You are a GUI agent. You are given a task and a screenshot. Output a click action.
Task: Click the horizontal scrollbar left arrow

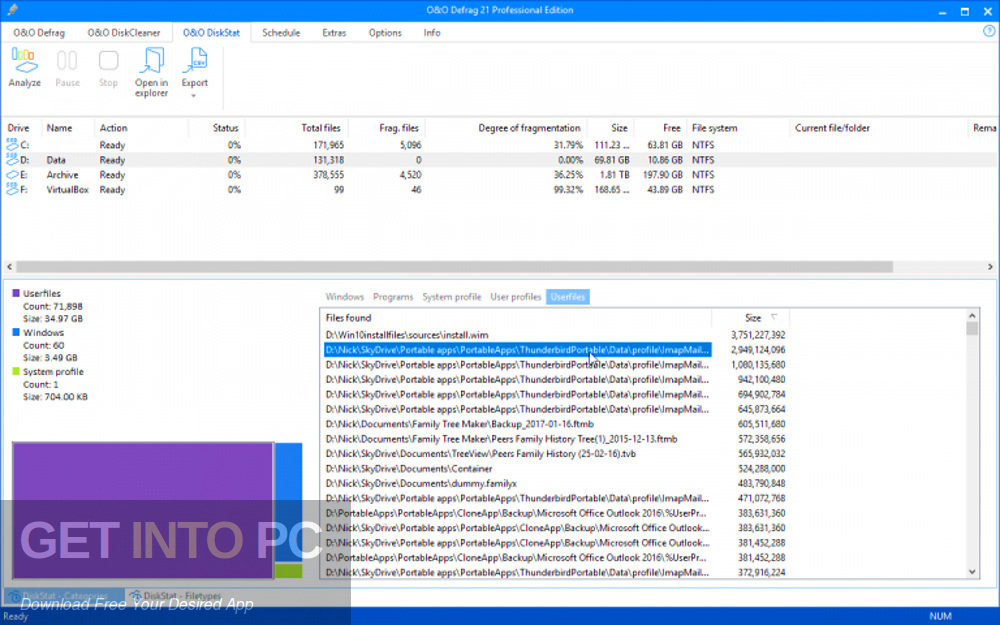click(x=9, y=267)
